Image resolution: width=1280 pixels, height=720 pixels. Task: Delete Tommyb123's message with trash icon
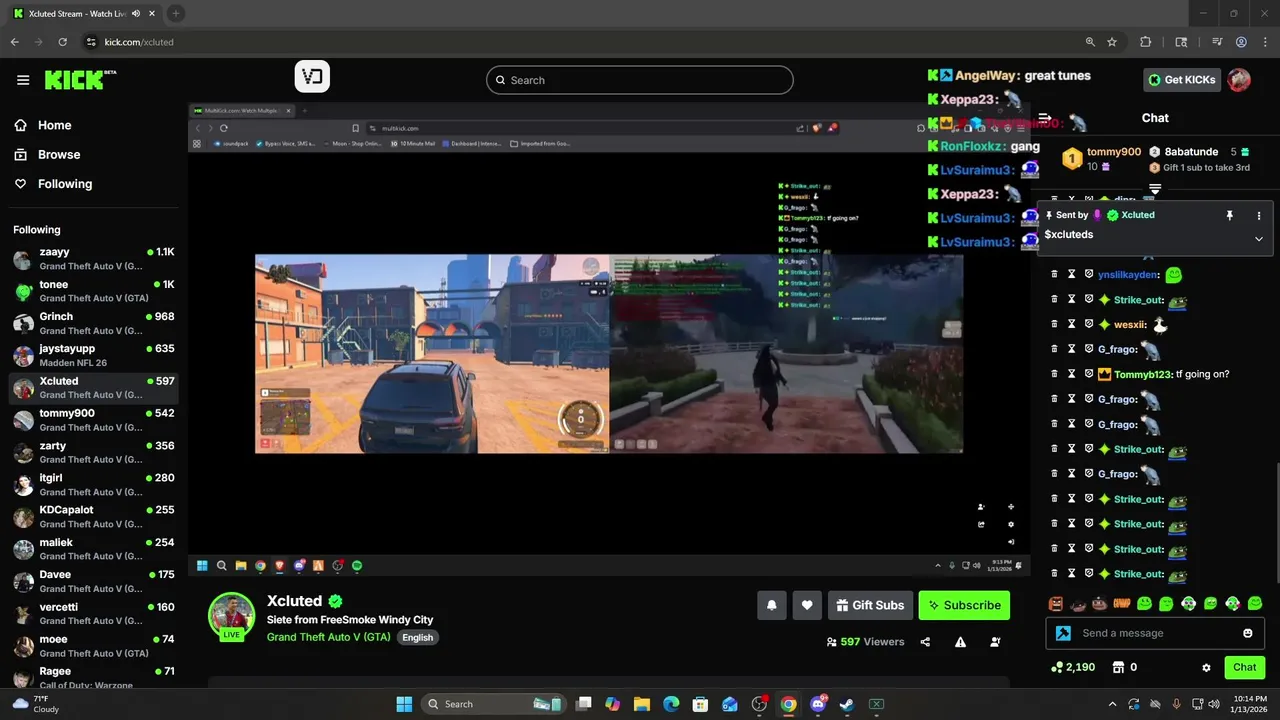(x=1054, y=374)
